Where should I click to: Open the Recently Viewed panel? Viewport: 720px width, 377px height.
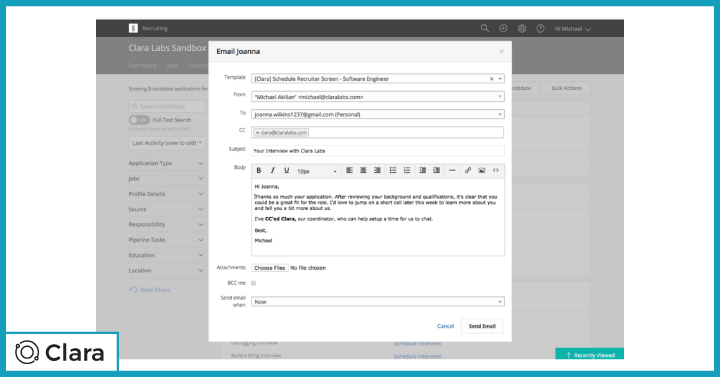tap(590, 354)
